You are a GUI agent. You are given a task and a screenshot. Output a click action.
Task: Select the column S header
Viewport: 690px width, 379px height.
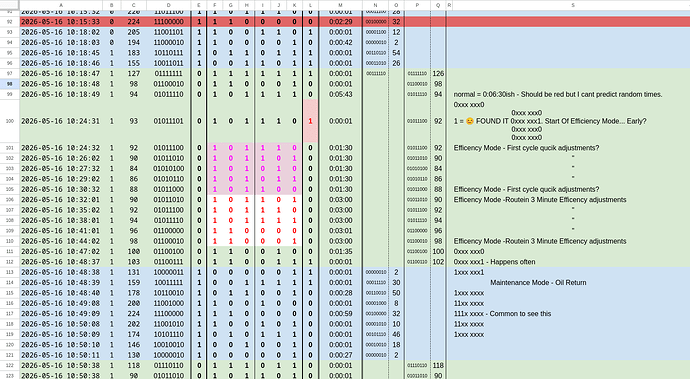[x=573, y=5]
